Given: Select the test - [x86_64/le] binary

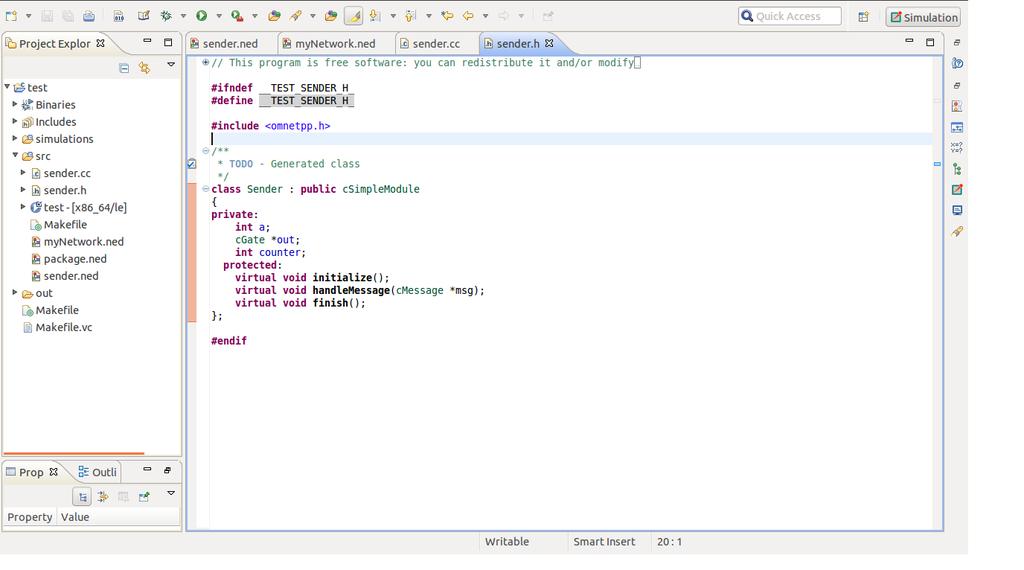Looking at the screenshot, I should tap(85, 207).
